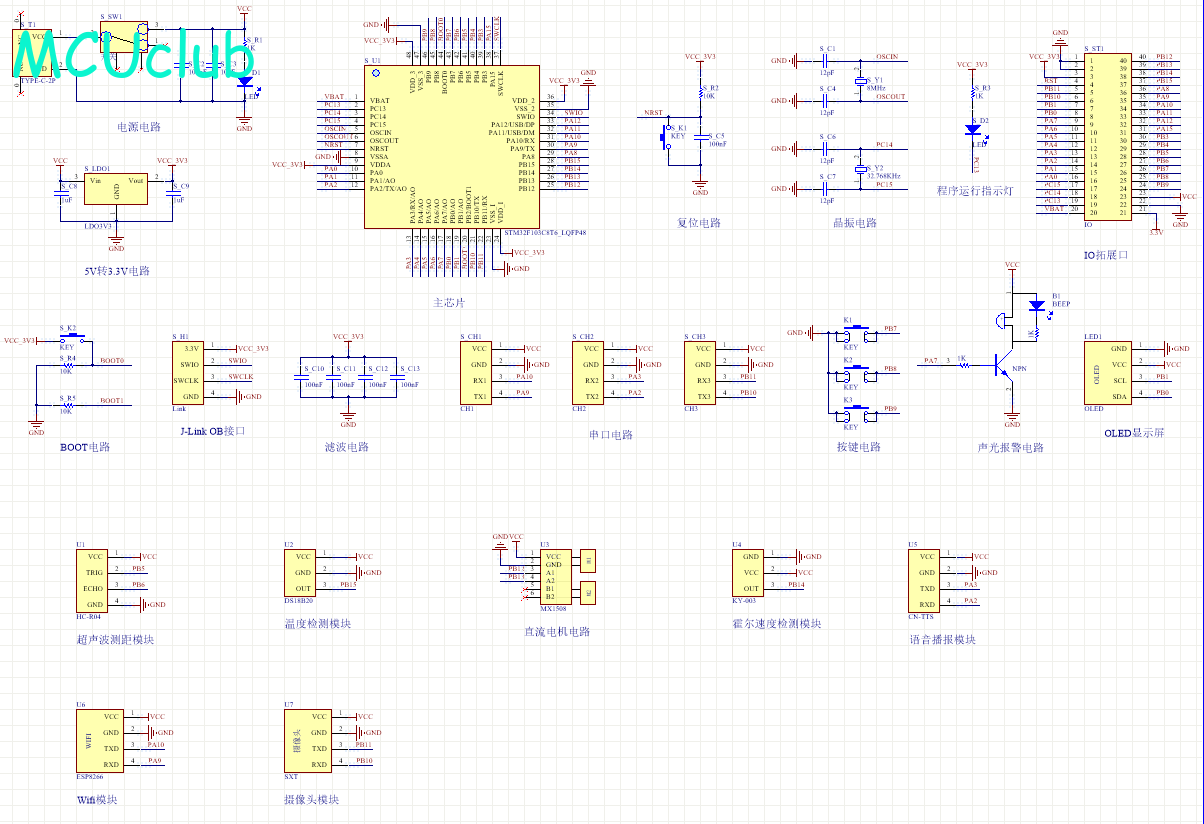Click the 霍尔速度检测模块 label
Screen dimensions: 1204x824
(777, 623)
